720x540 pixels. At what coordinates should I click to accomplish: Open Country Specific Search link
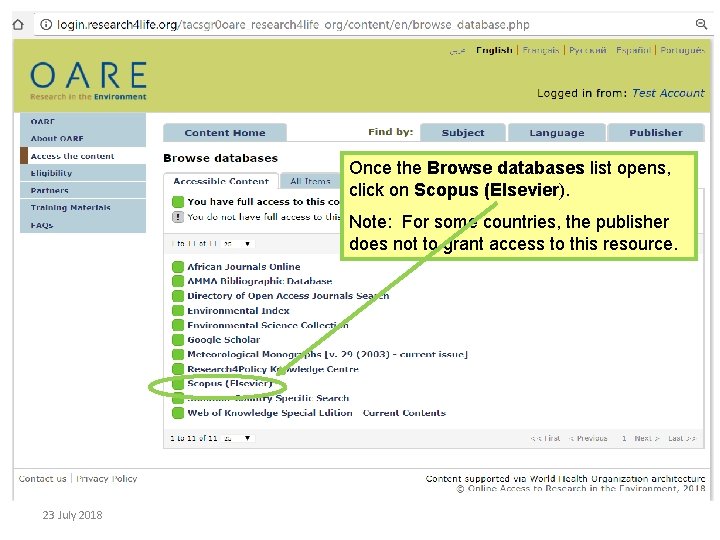point(268,398)
